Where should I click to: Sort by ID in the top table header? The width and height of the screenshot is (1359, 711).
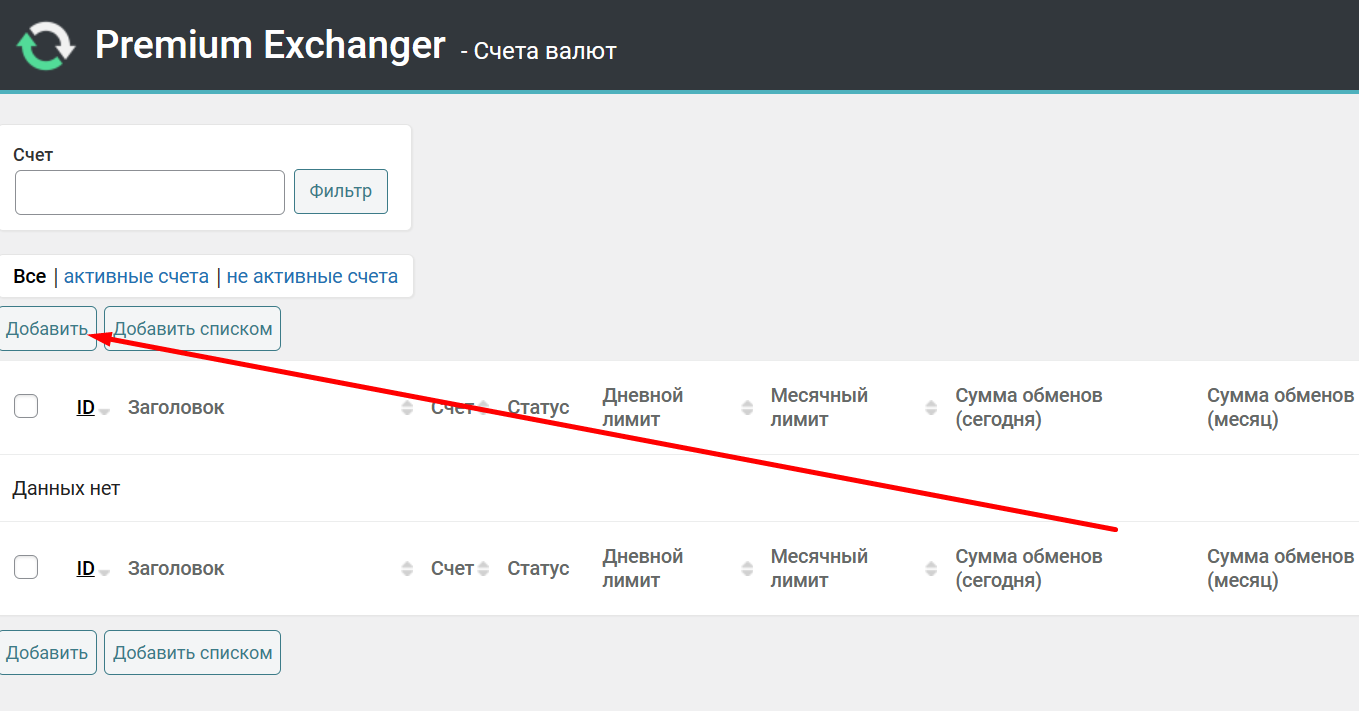[x=86, y=408]
